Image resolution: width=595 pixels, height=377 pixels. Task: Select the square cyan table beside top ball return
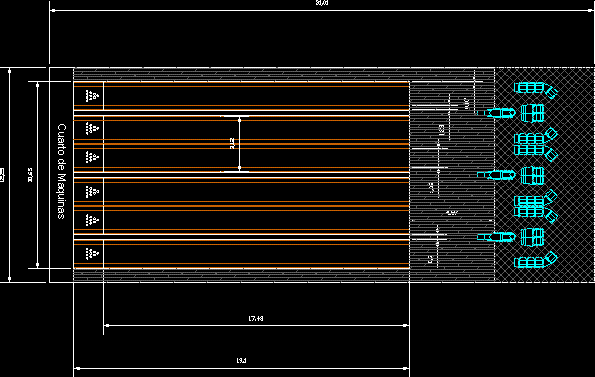point(532,113)
